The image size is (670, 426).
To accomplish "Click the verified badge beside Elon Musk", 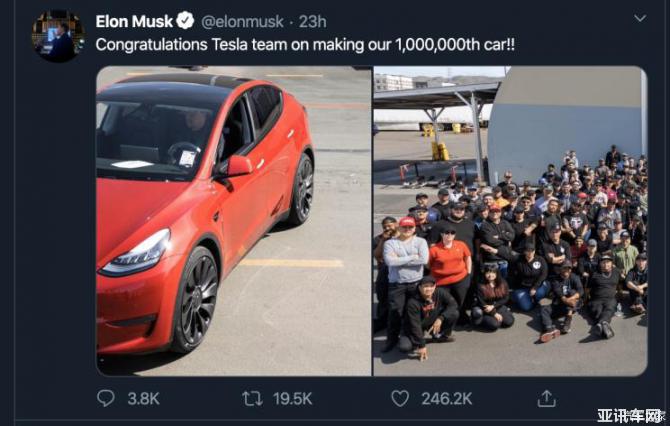I will (186, 20).
